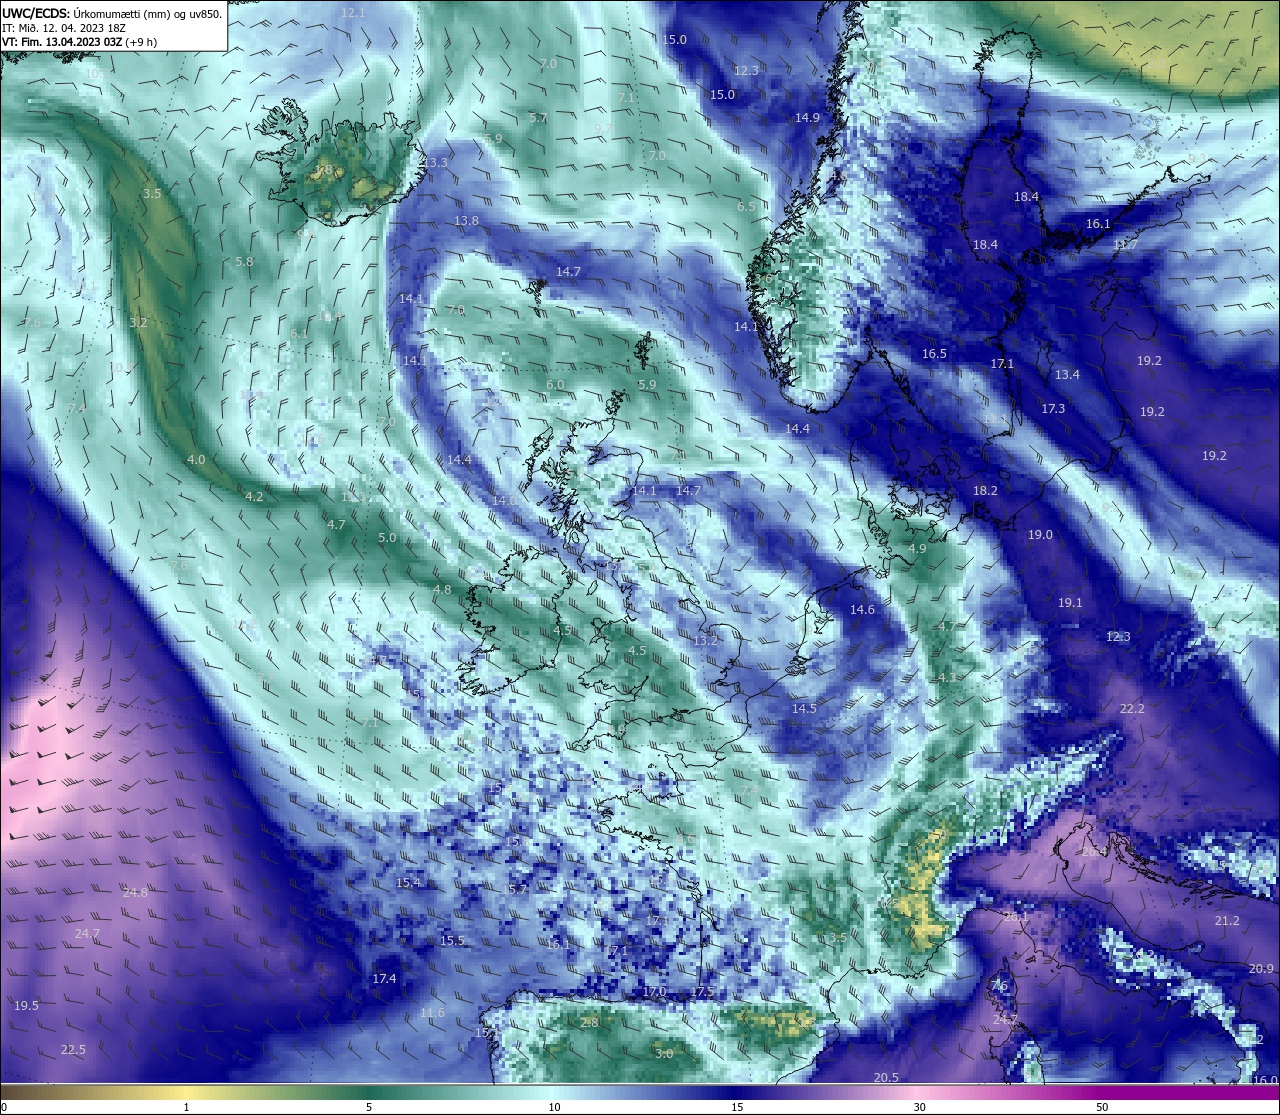This screenshot has height=1115, width=1280.
Task: Click the 17.0 value north of Spain
Action: (x=654, y=991)
